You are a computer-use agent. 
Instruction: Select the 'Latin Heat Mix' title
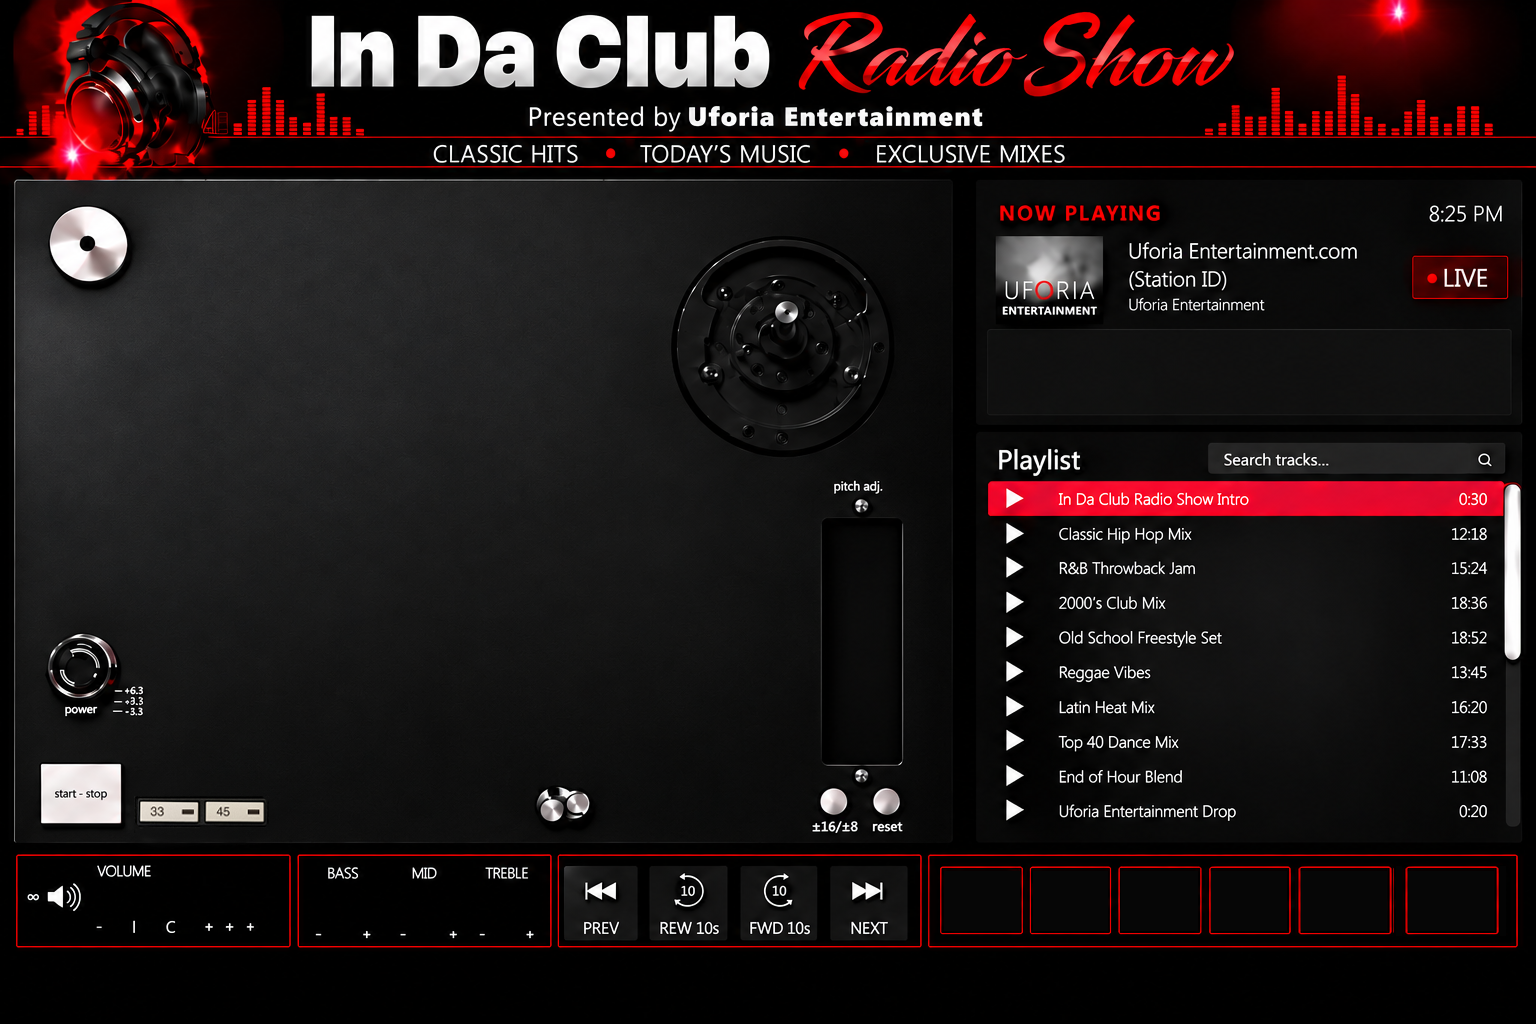(x=1106, y=707)
